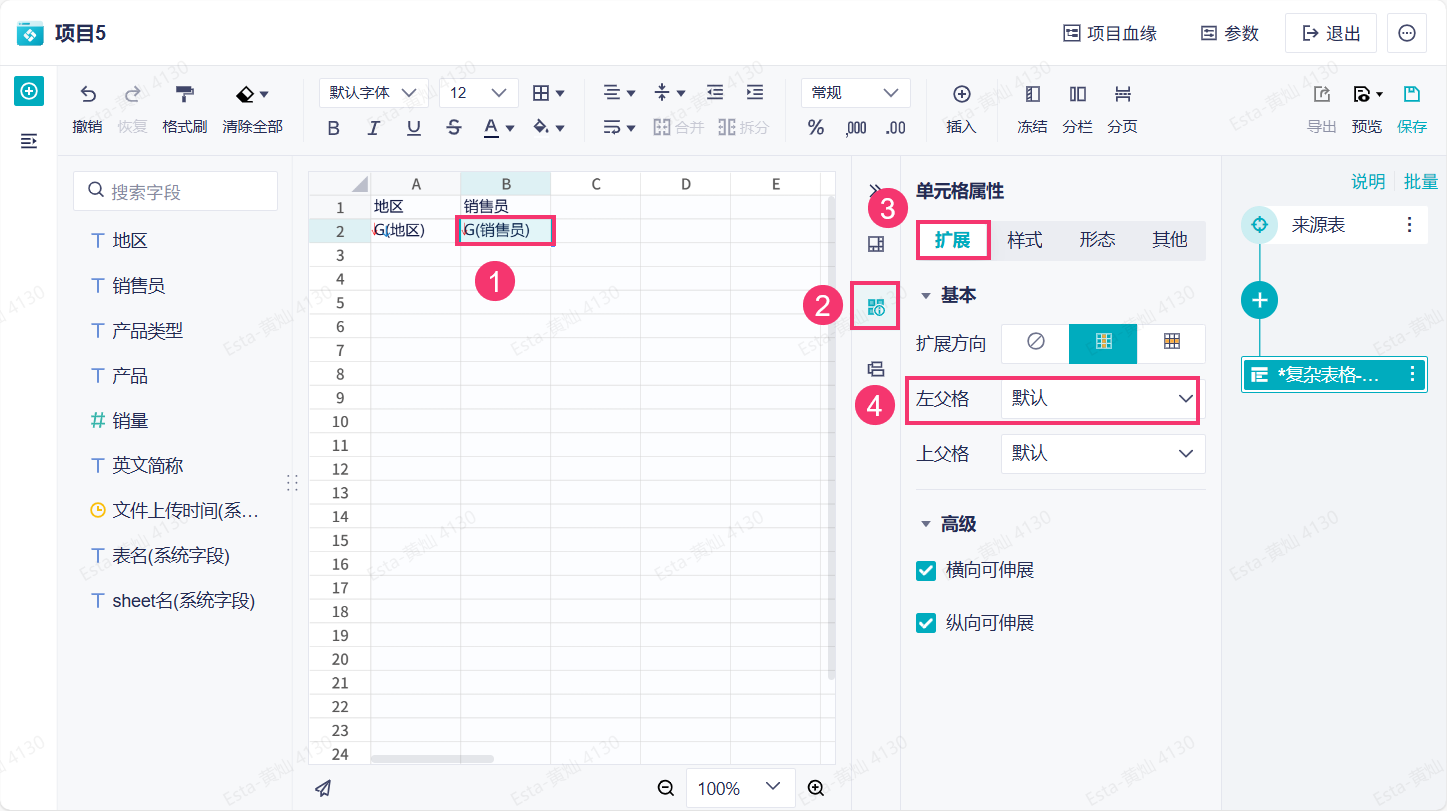Switch to the 其他 tab
This screenshot has width=1447, height=811.
[x=1169, y=240]
